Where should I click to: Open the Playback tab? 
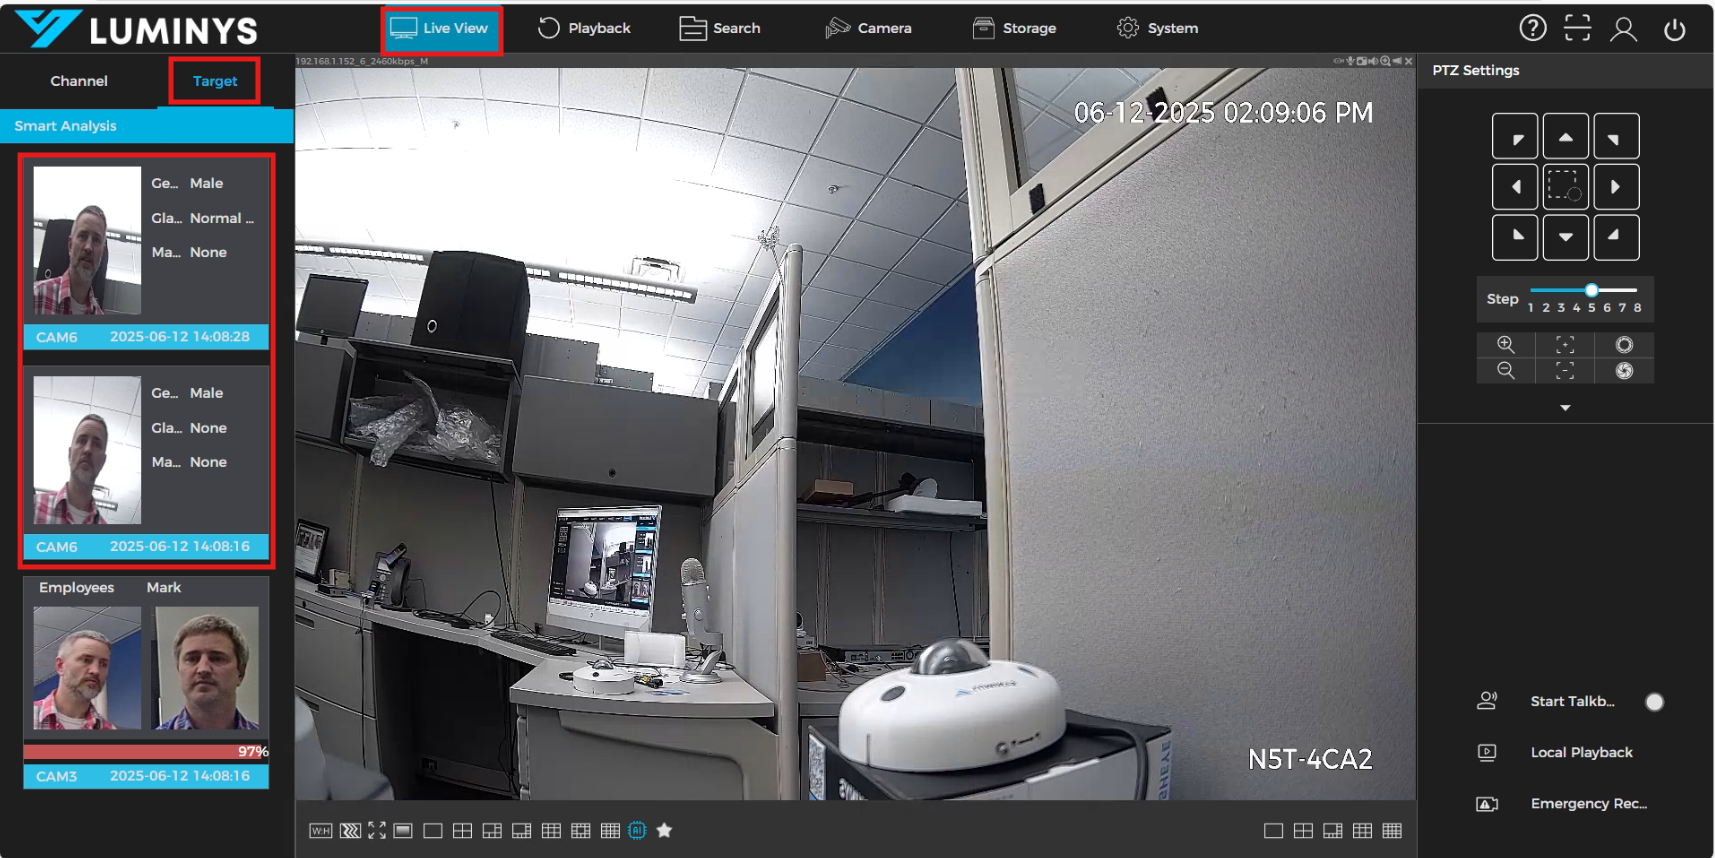click(x=584, y=28)
